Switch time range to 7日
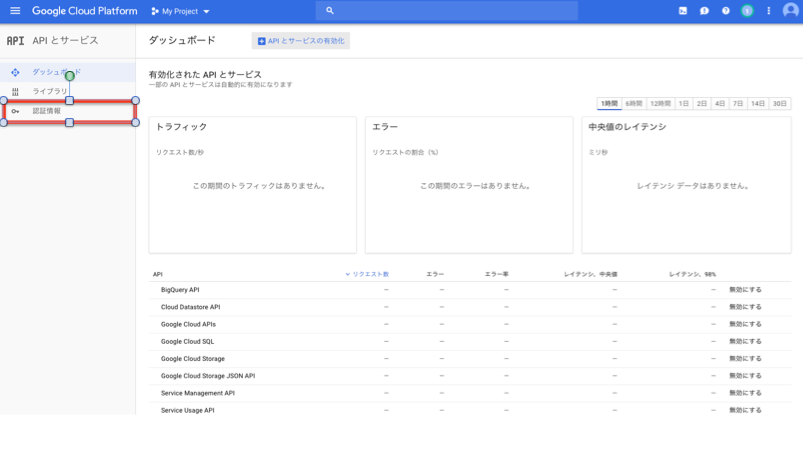The height and width of the screenshot is (473, 803). (737, 103)
